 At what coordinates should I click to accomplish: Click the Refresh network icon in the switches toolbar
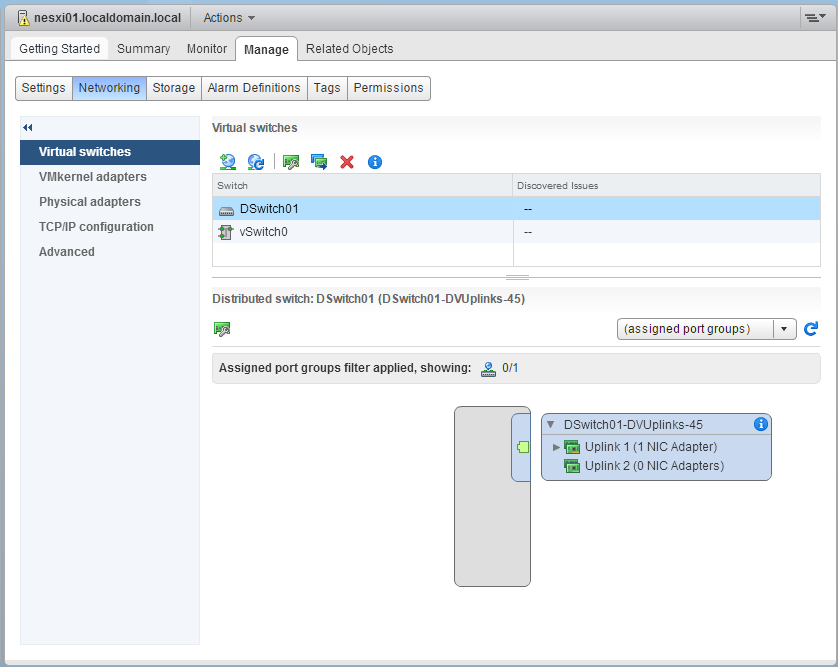tap(256, 162)
